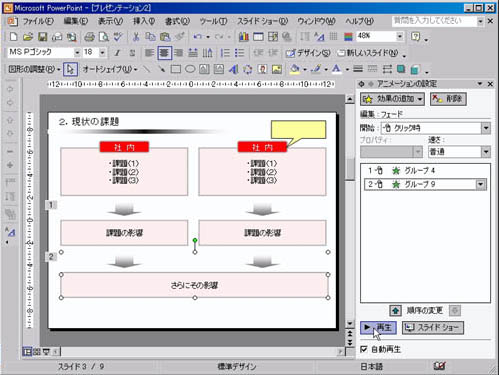Viewport: 499px width, 375px height.
Task: Open the 開始 クリック時 dropdown
Action: tap(486, 128)
